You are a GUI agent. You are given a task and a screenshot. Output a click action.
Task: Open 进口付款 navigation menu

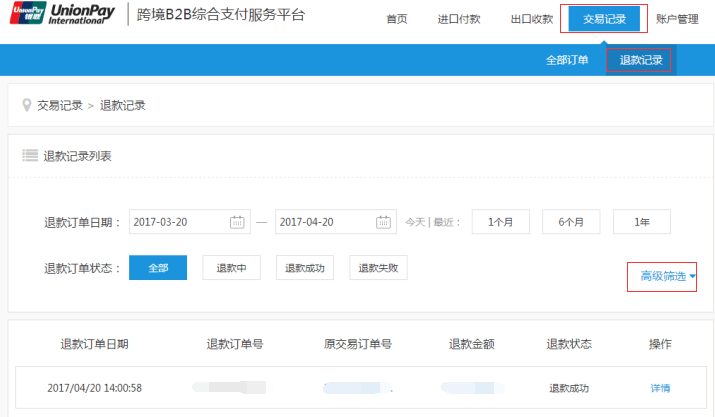point(458,19)
